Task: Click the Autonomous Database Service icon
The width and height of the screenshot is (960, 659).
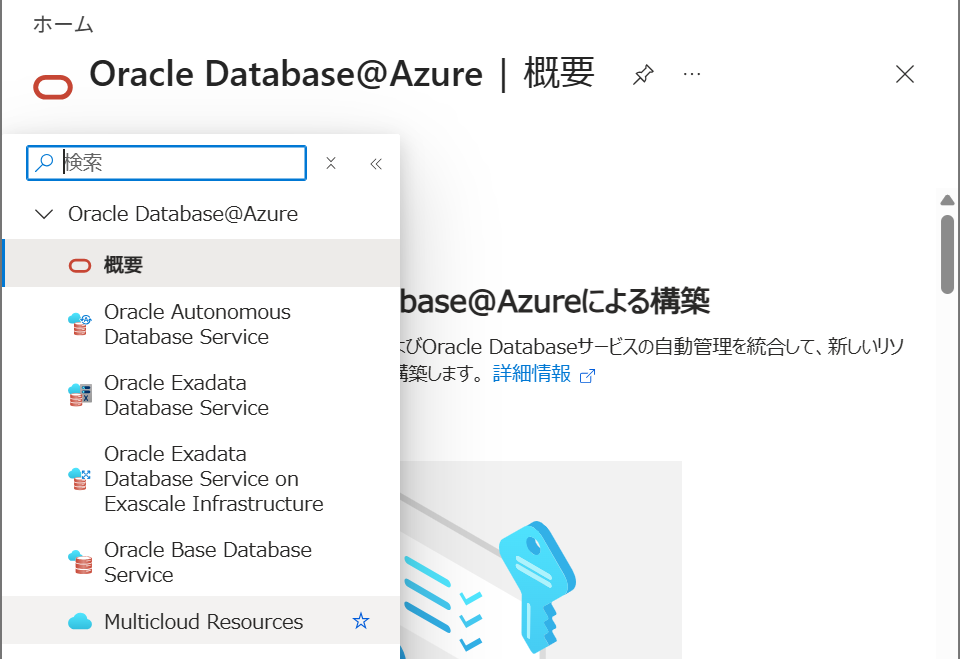Action: coord(80,324)
